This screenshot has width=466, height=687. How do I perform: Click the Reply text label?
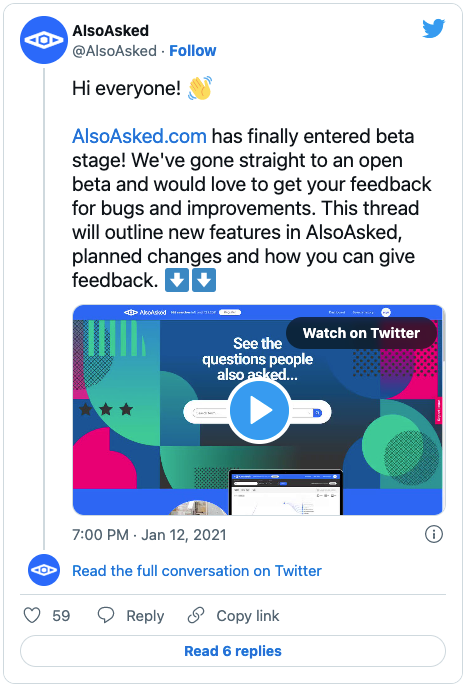[x=145, y=616]
